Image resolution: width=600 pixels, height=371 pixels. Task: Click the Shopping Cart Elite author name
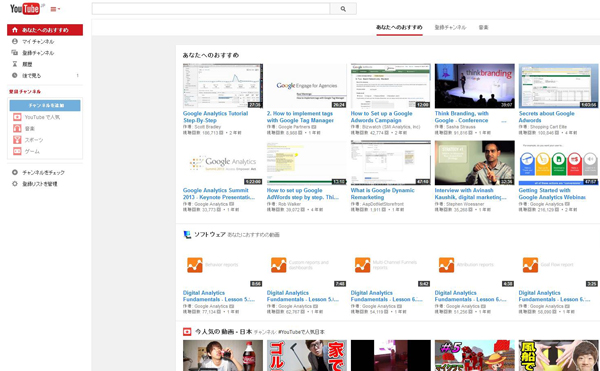[x=548, y=127]
